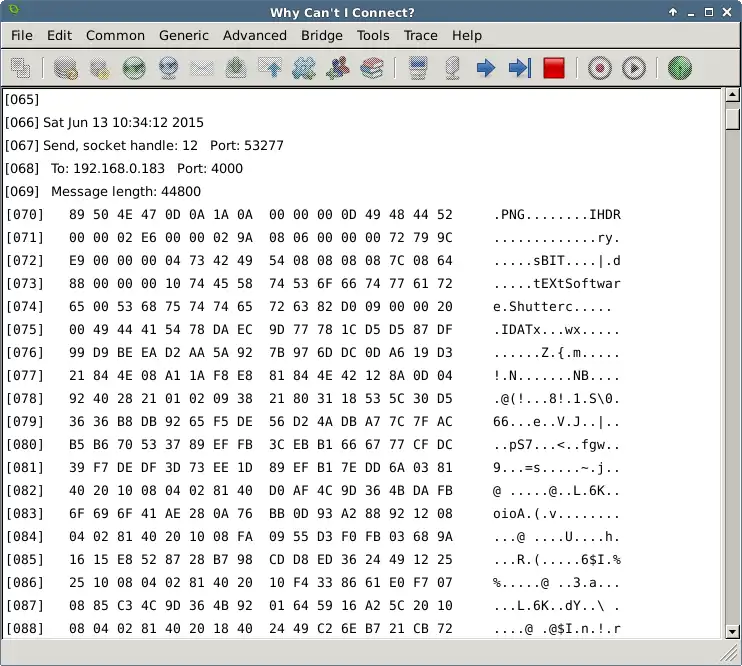
Task: Click the 'Message length: 44800' line
Action: point(126,192)
